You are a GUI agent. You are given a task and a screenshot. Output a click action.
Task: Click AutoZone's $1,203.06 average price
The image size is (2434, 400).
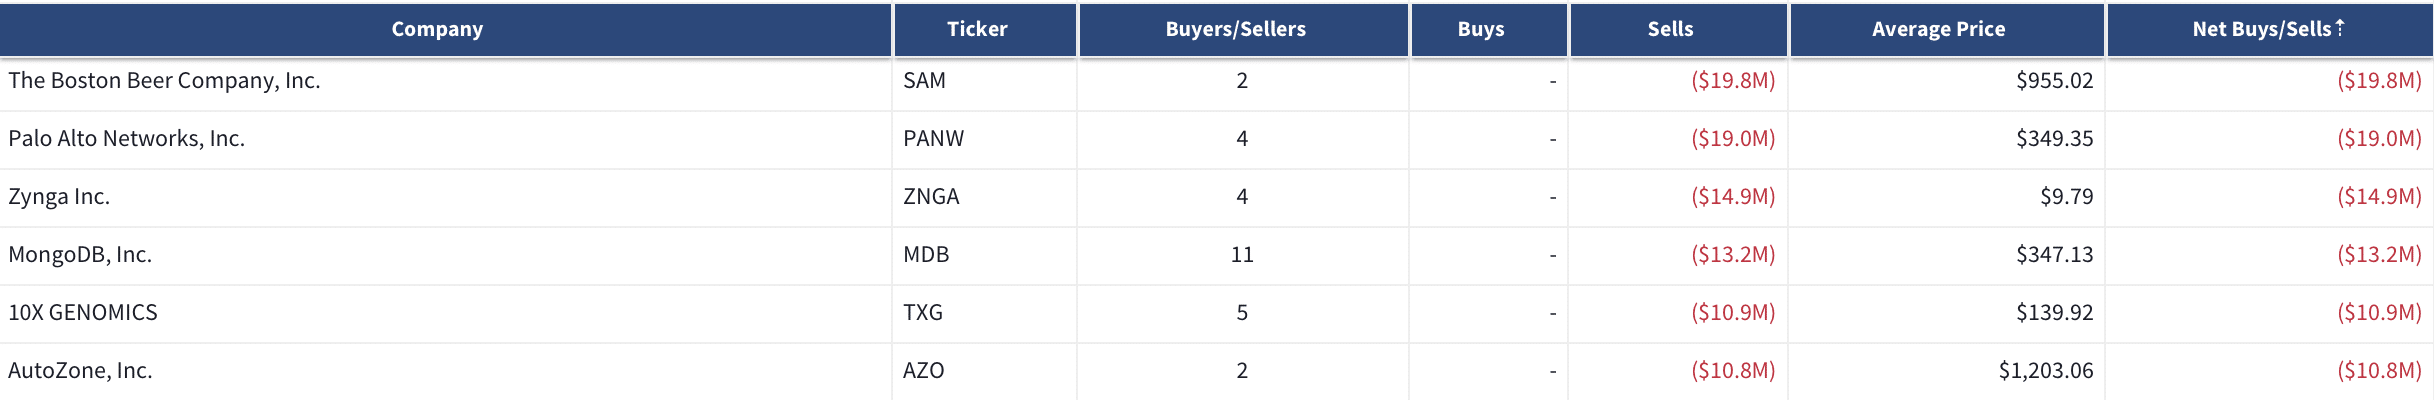[2045, 370]
